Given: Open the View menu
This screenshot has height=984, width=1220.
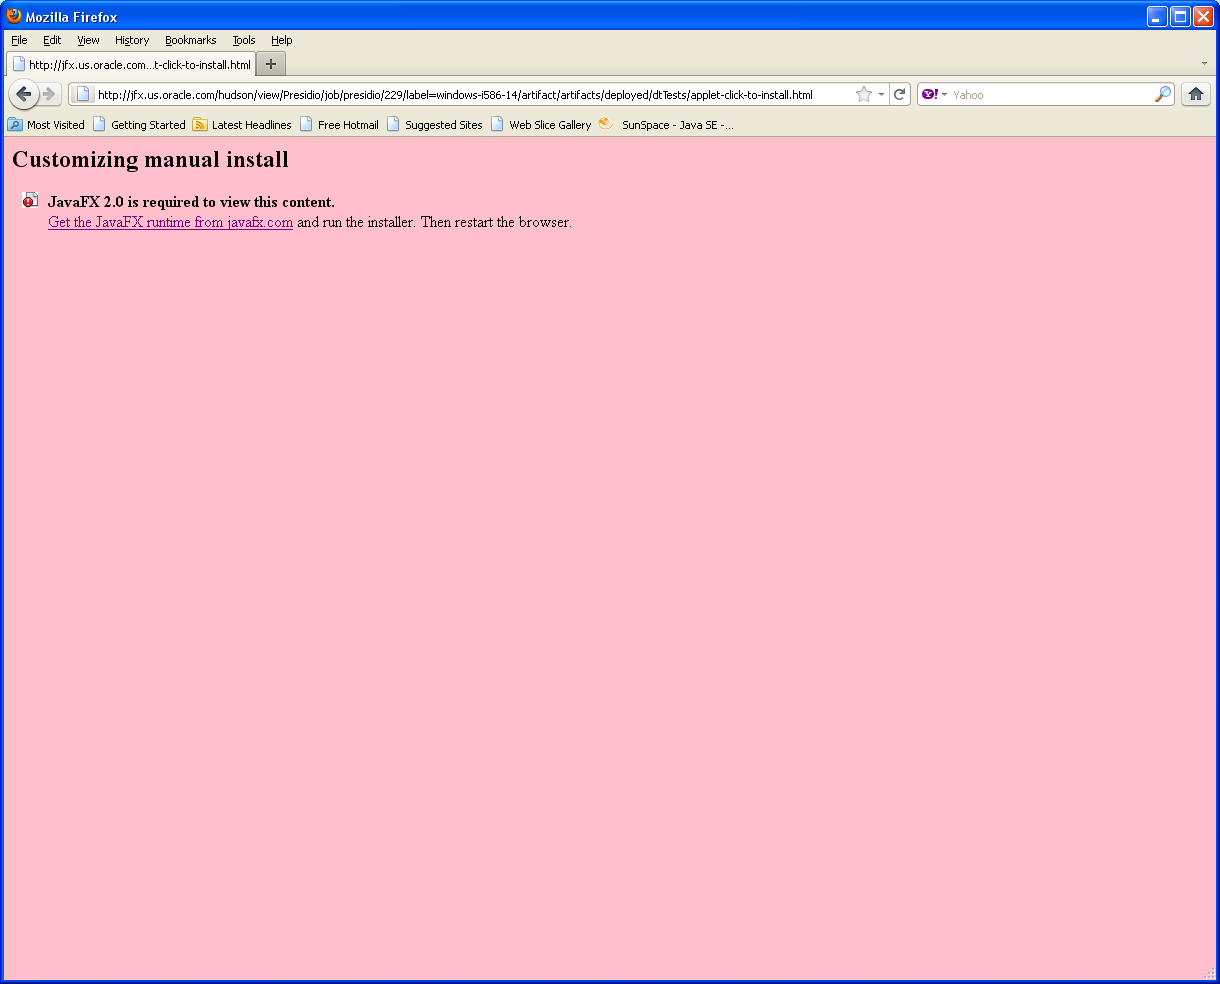Looking at the screenshot, I should (x=88, y=40).
